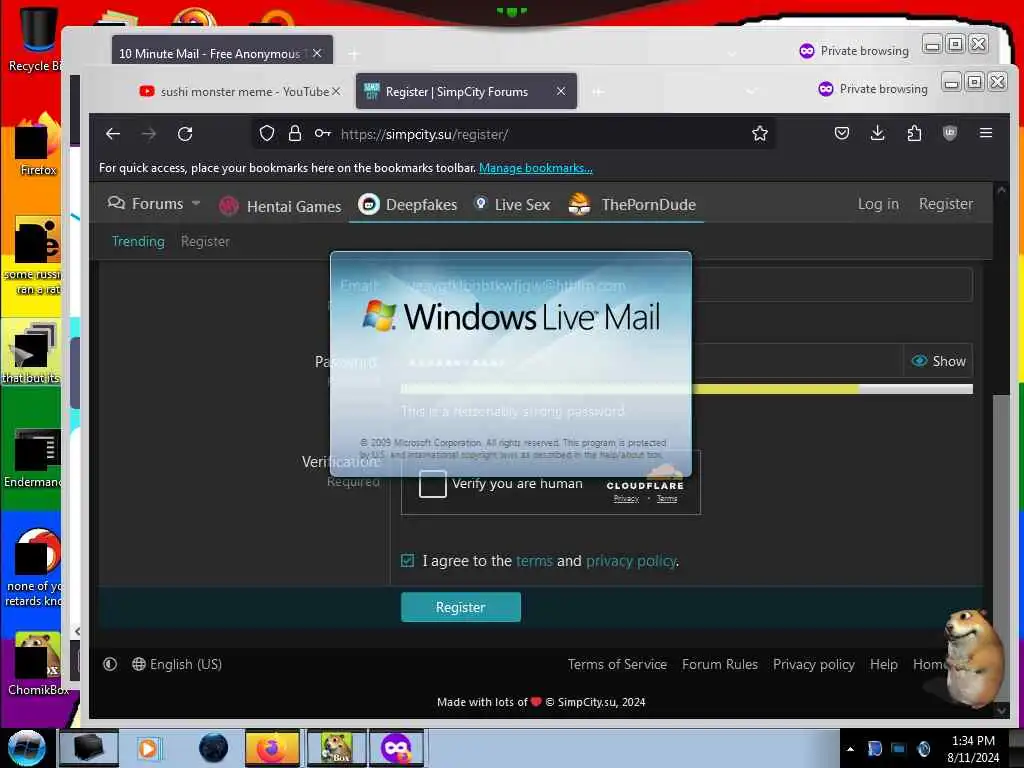This screenshot has width=1024, height=768.
Task: Open the Recycle Bin desktop icon
Action: coord(37,38)
